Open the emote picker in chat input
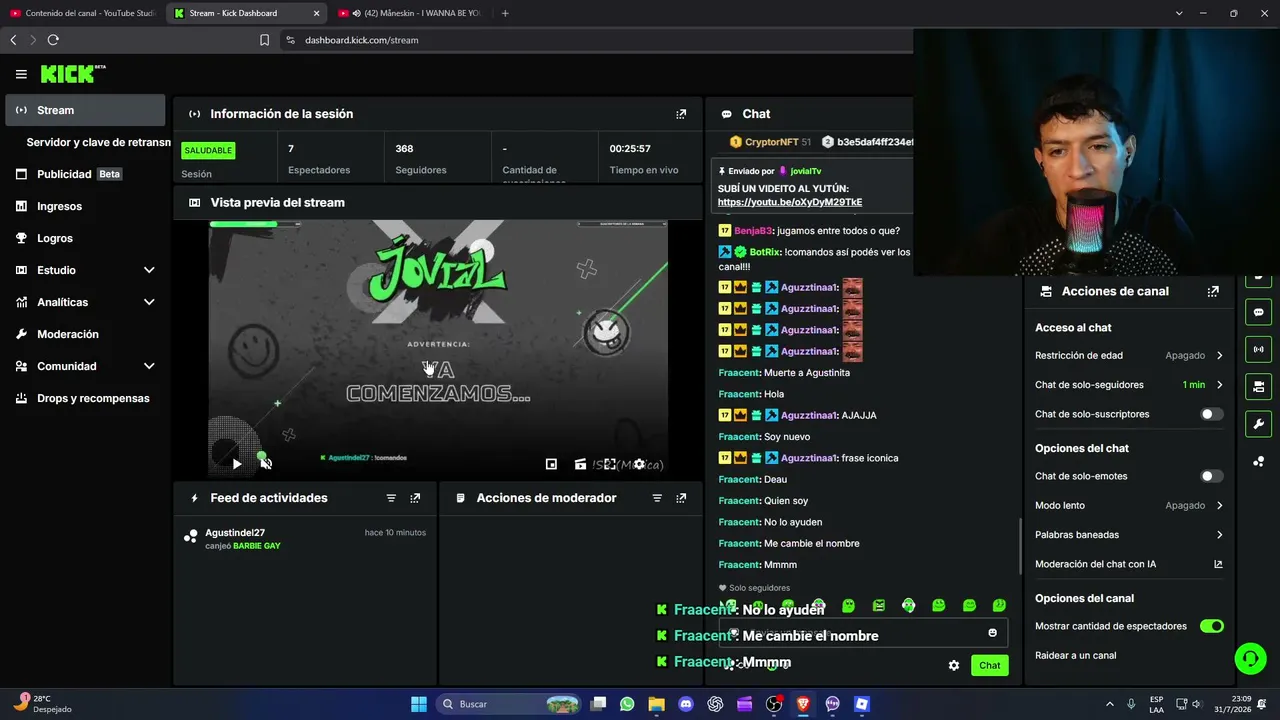The width and height of the screenshot is (1280, 720). point(992,633)
